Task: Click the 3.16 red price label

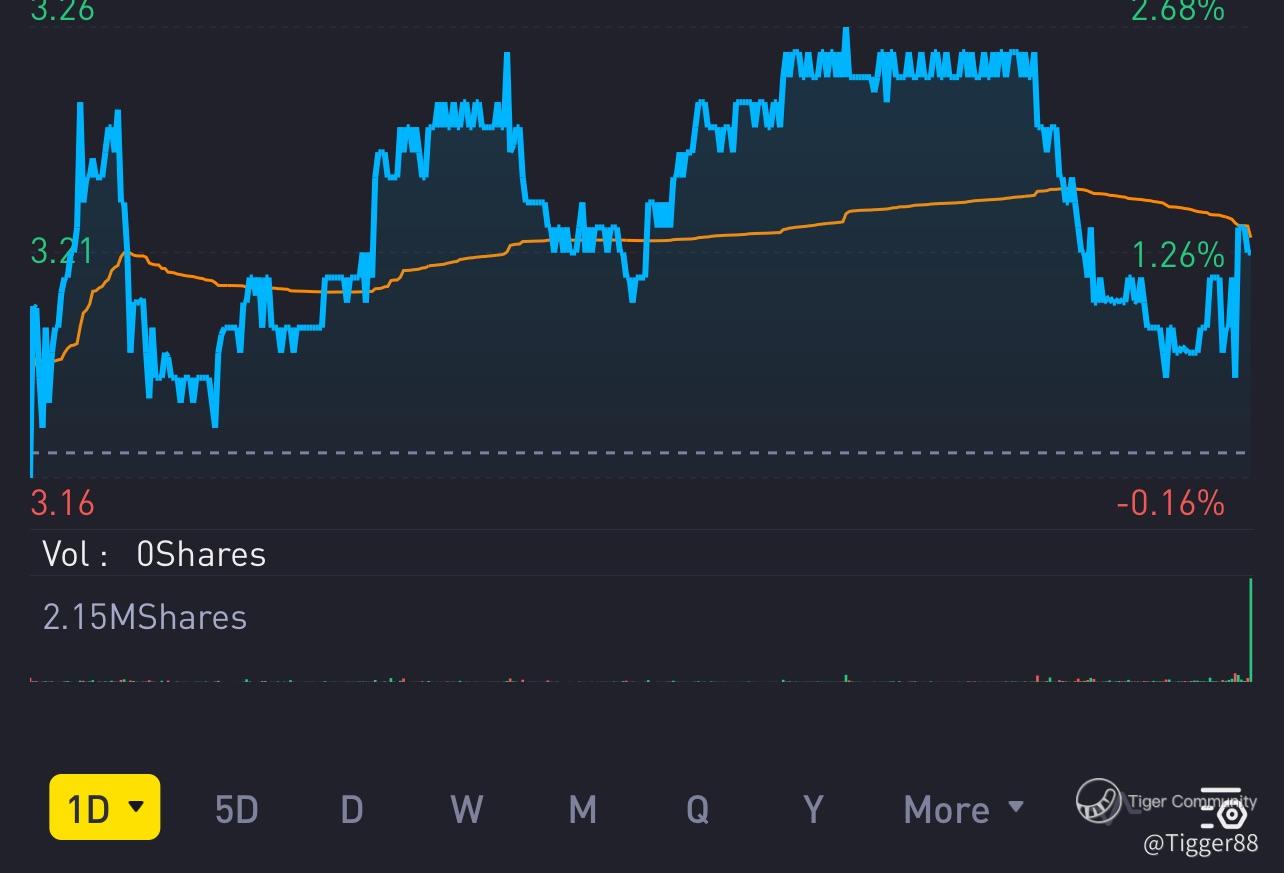Action: tap(62, 502)
